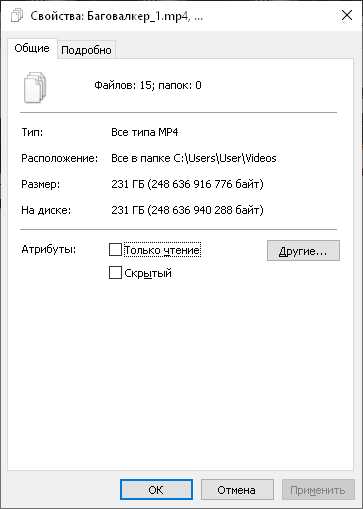Click the multiple-files icon in title bar

coord(17,15)
